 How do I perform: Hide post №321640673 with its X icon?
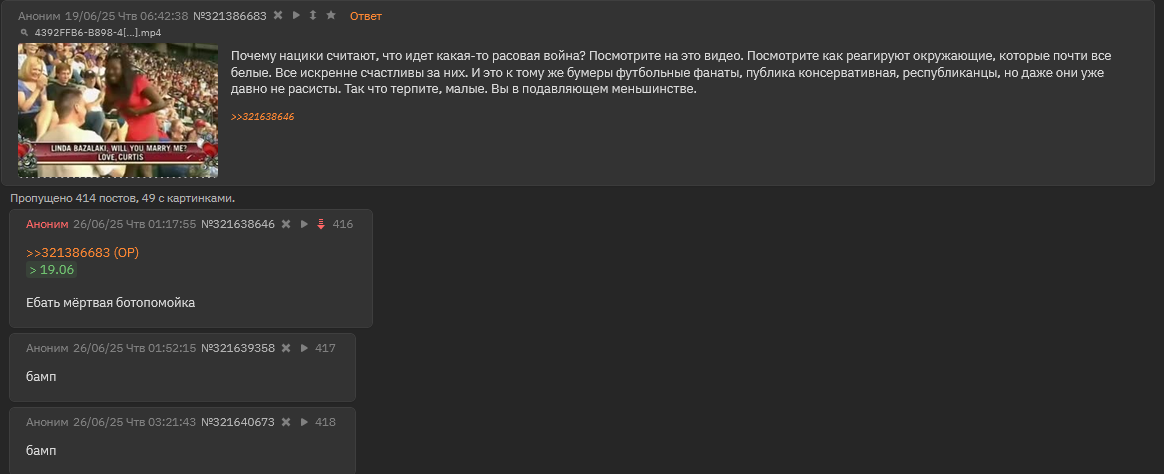[x=286, y=422]
